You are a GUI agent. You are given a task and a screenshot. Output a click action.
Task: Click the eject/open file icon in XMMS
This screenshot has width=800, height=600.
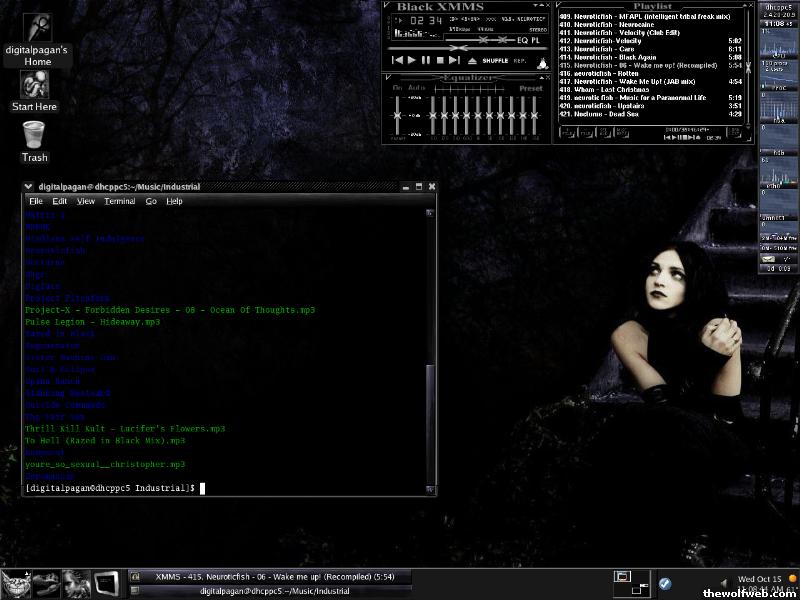point(474,60)
